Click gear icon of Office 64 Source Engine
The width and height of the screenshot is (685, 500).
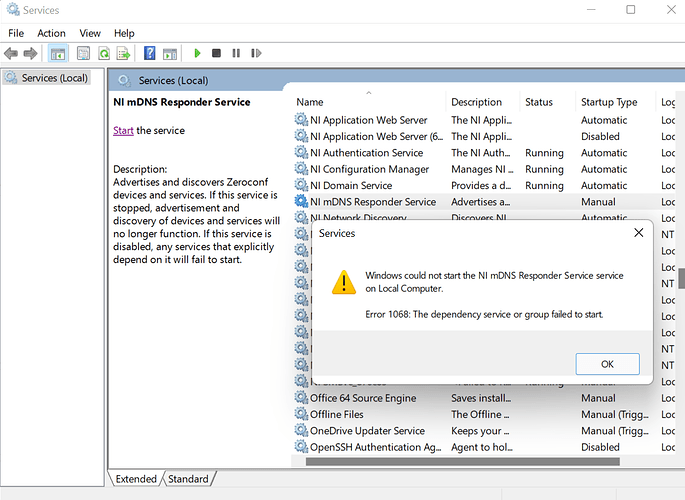[301, 397]
